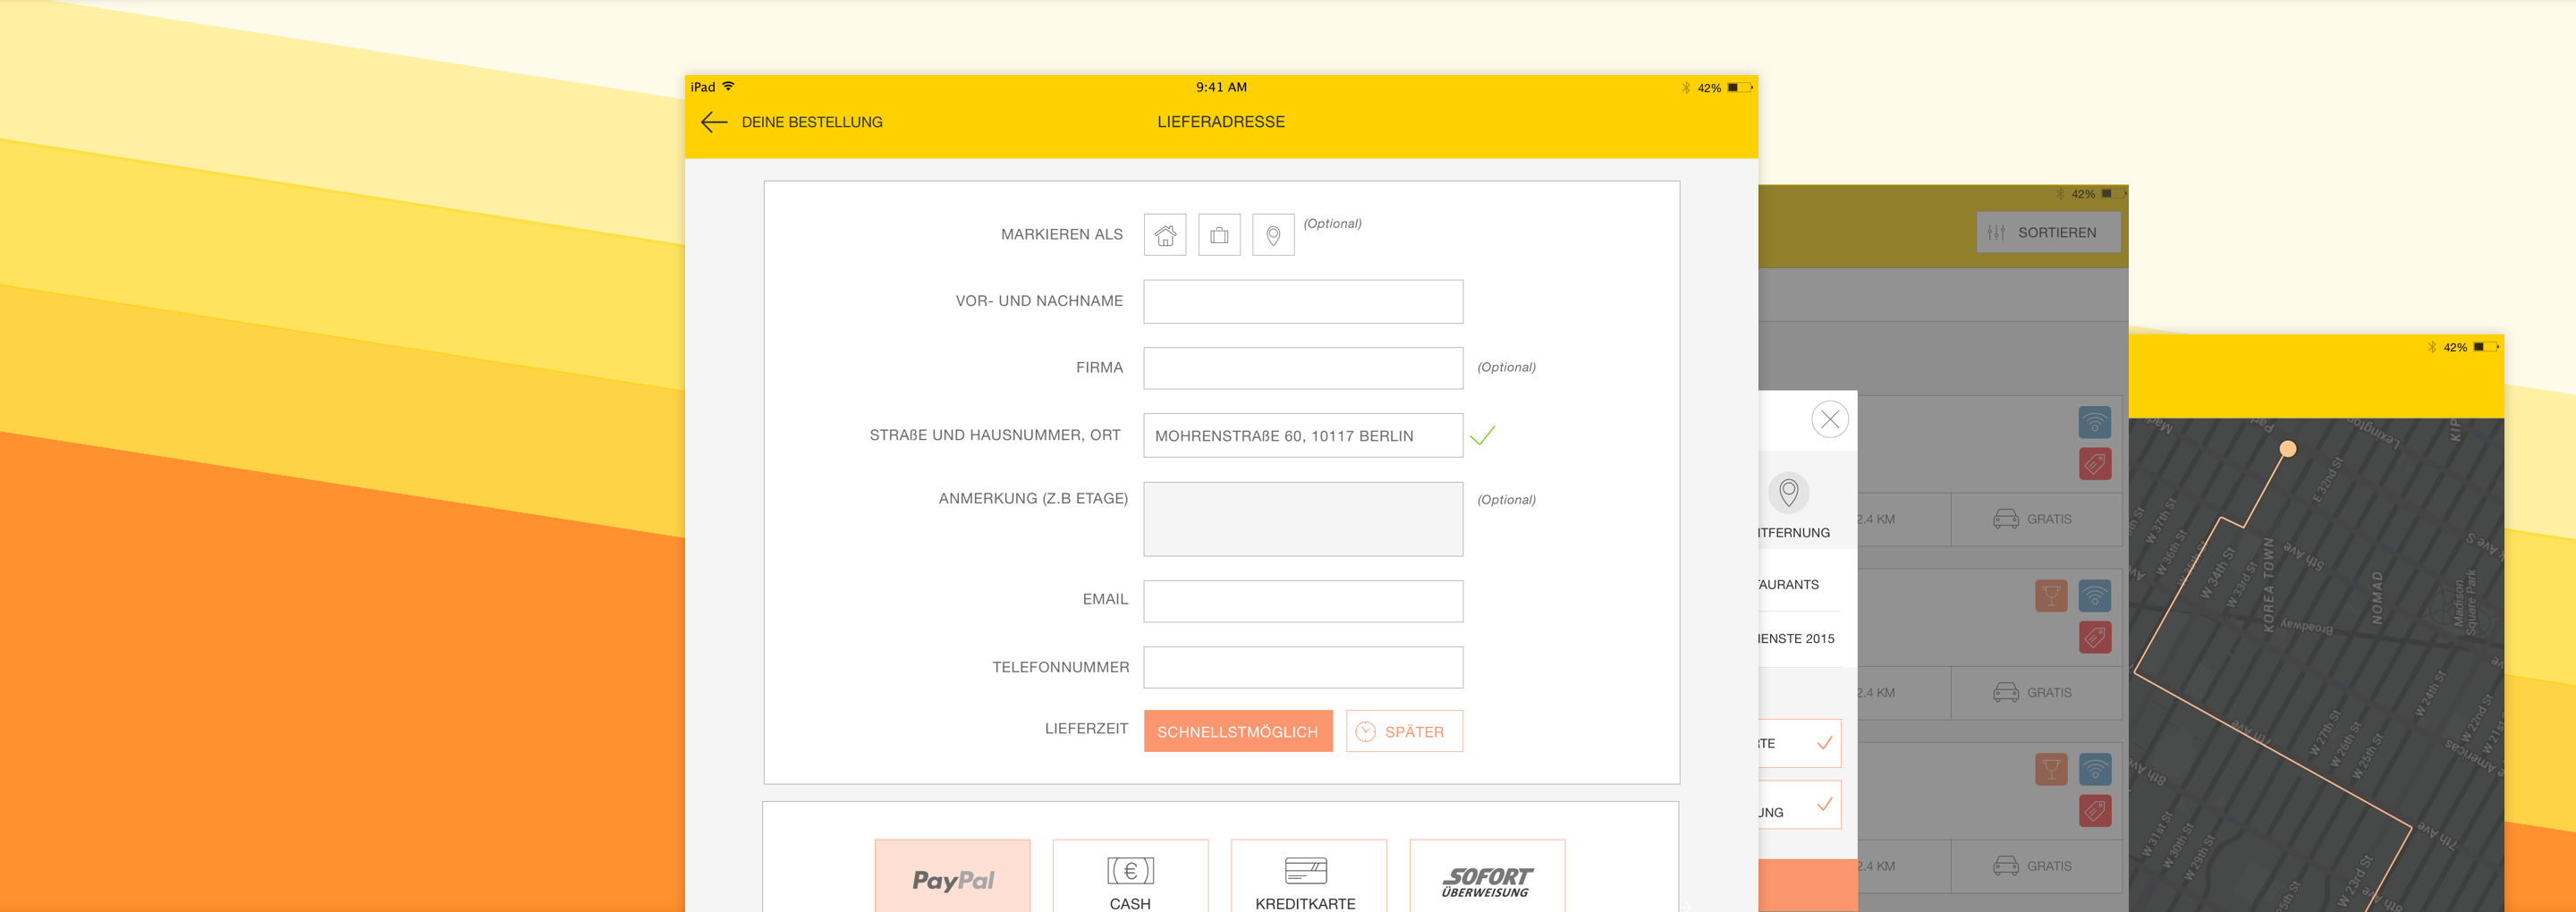
Task: Tap the euro banknote icon above Cash
Action: coord(1130,871)
